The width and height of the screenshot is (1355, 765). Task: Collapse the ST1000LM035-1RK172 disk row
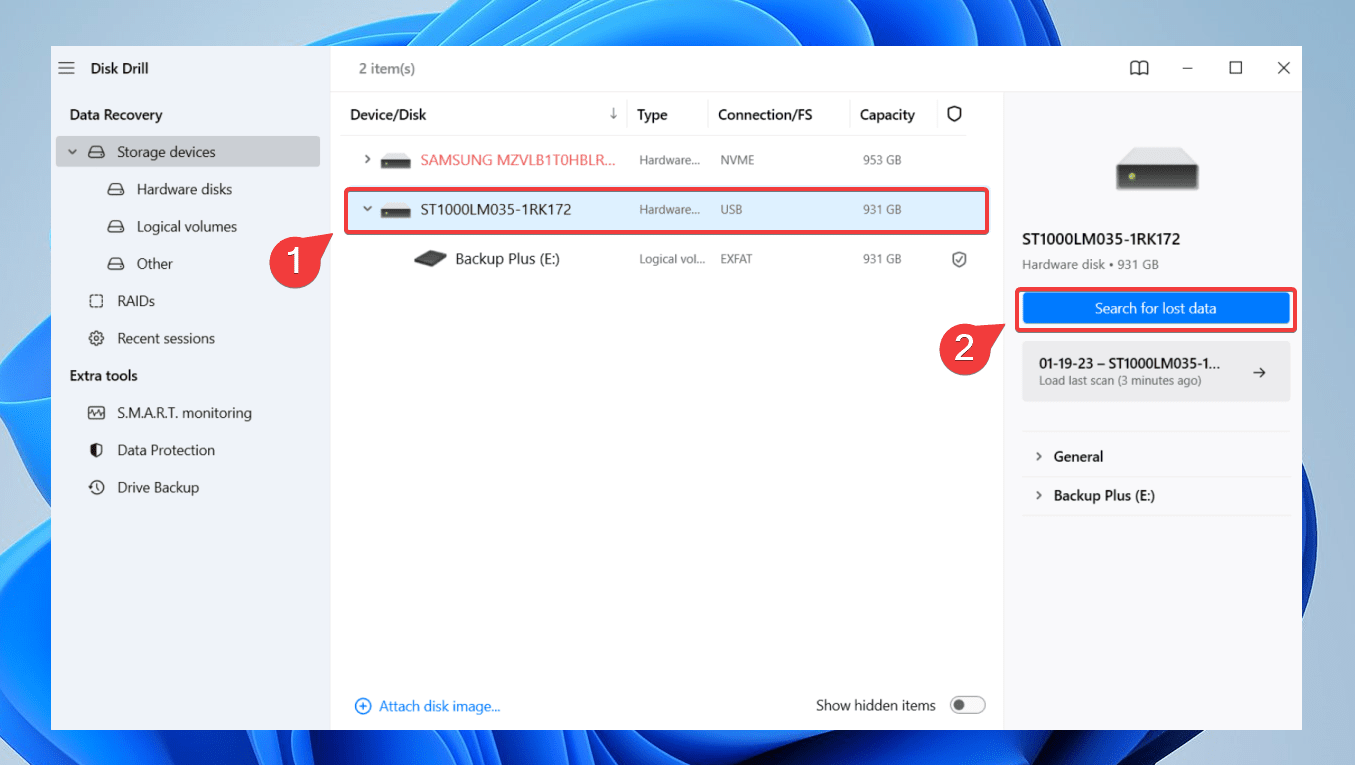pos(367,209)
